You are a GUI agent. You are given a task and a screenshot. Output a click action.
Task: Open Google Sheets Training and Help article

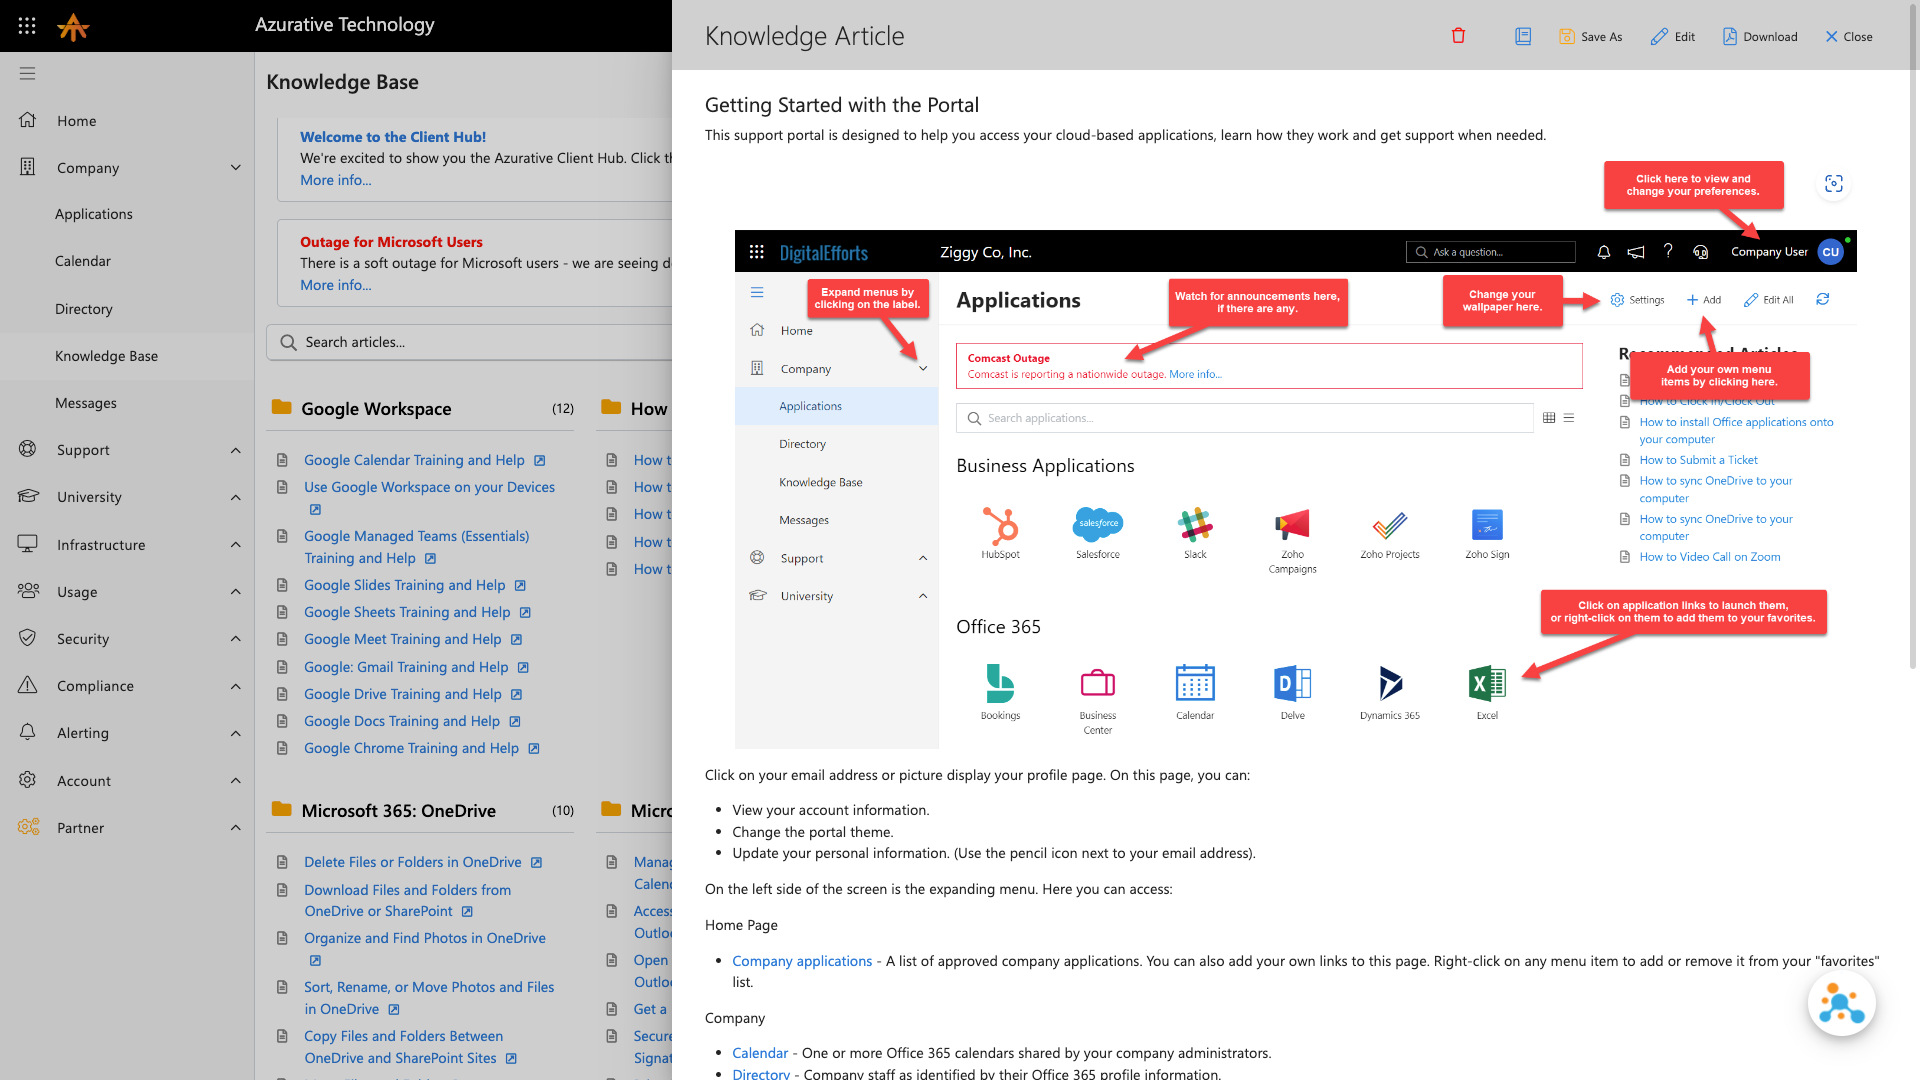(407, 612)
